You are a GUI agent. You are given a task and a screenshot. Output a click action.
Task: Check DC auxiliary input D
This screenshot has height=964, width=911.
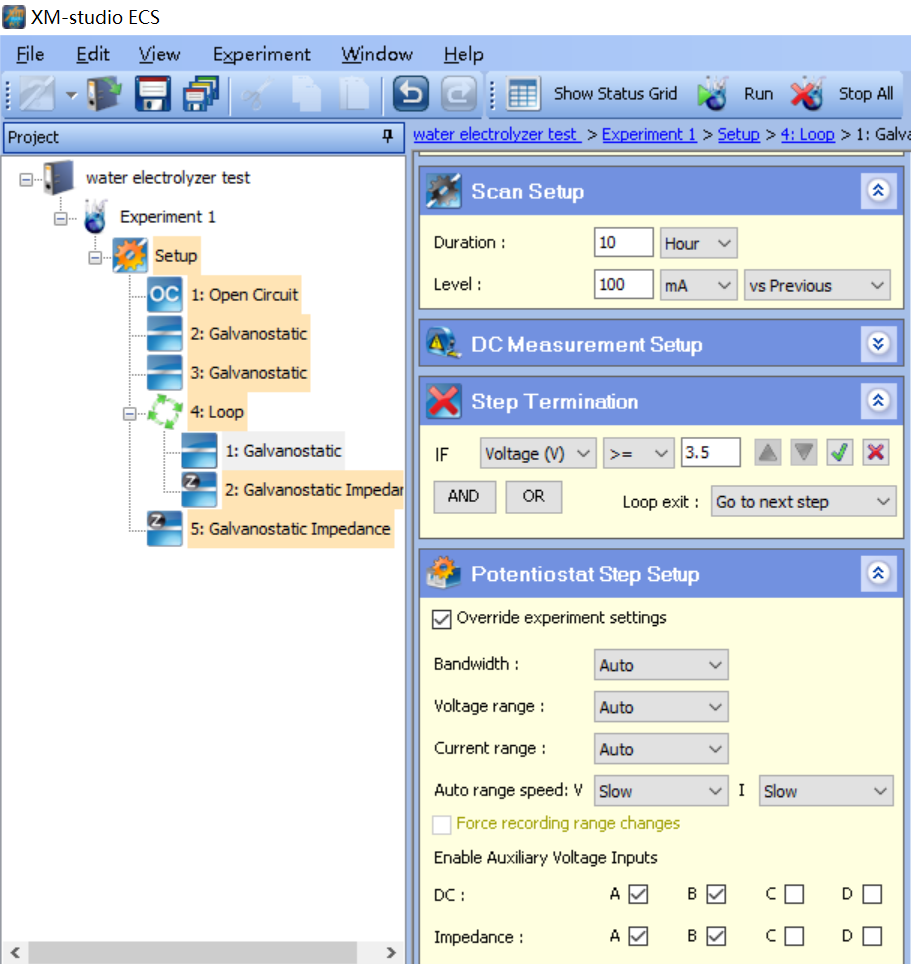872,895
